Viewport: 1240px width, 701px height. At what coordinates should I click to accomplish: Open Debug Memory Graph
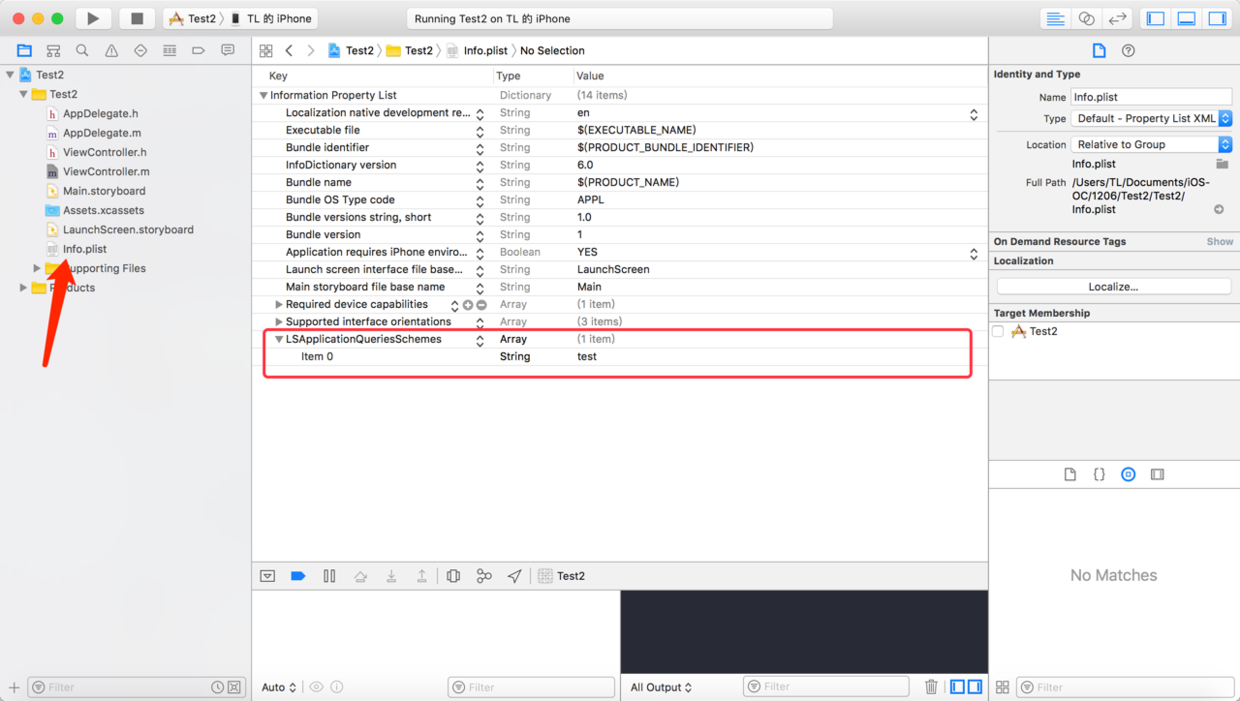coord(484,576)
